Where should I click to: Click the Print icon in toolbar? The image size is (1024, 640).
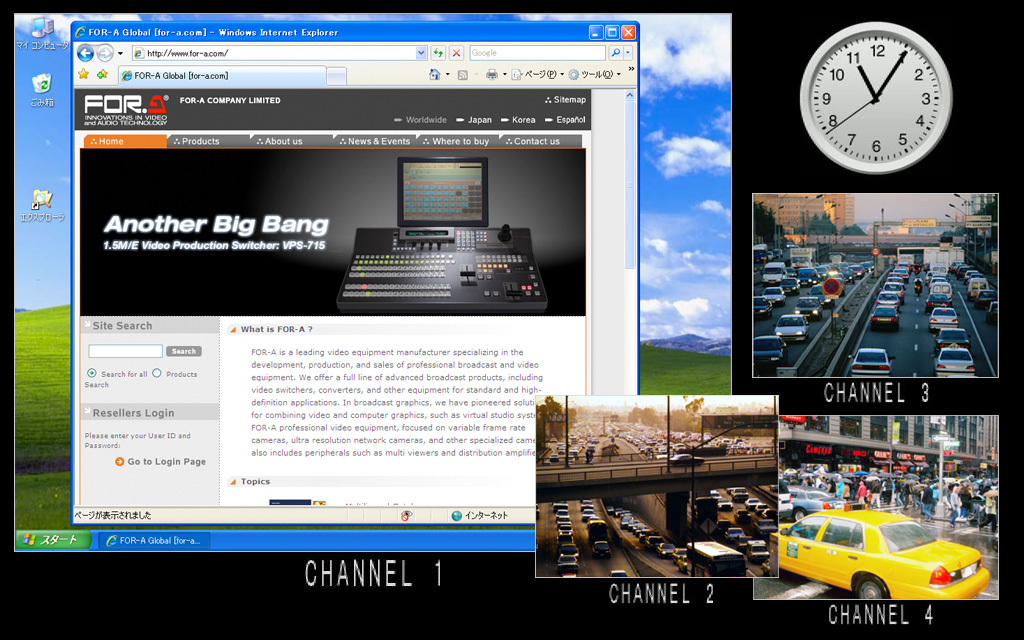click(x=491, y=75)
